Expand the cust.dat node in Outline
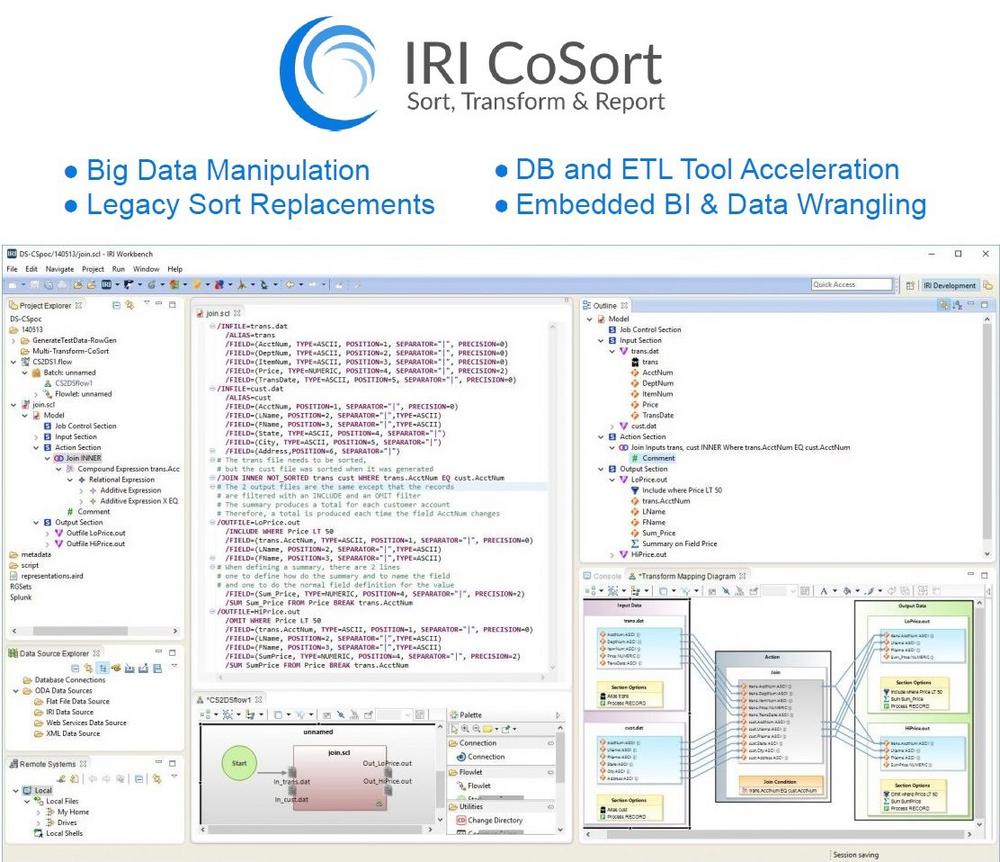This screenshot has width=1000, height=862. click(611, 426)
